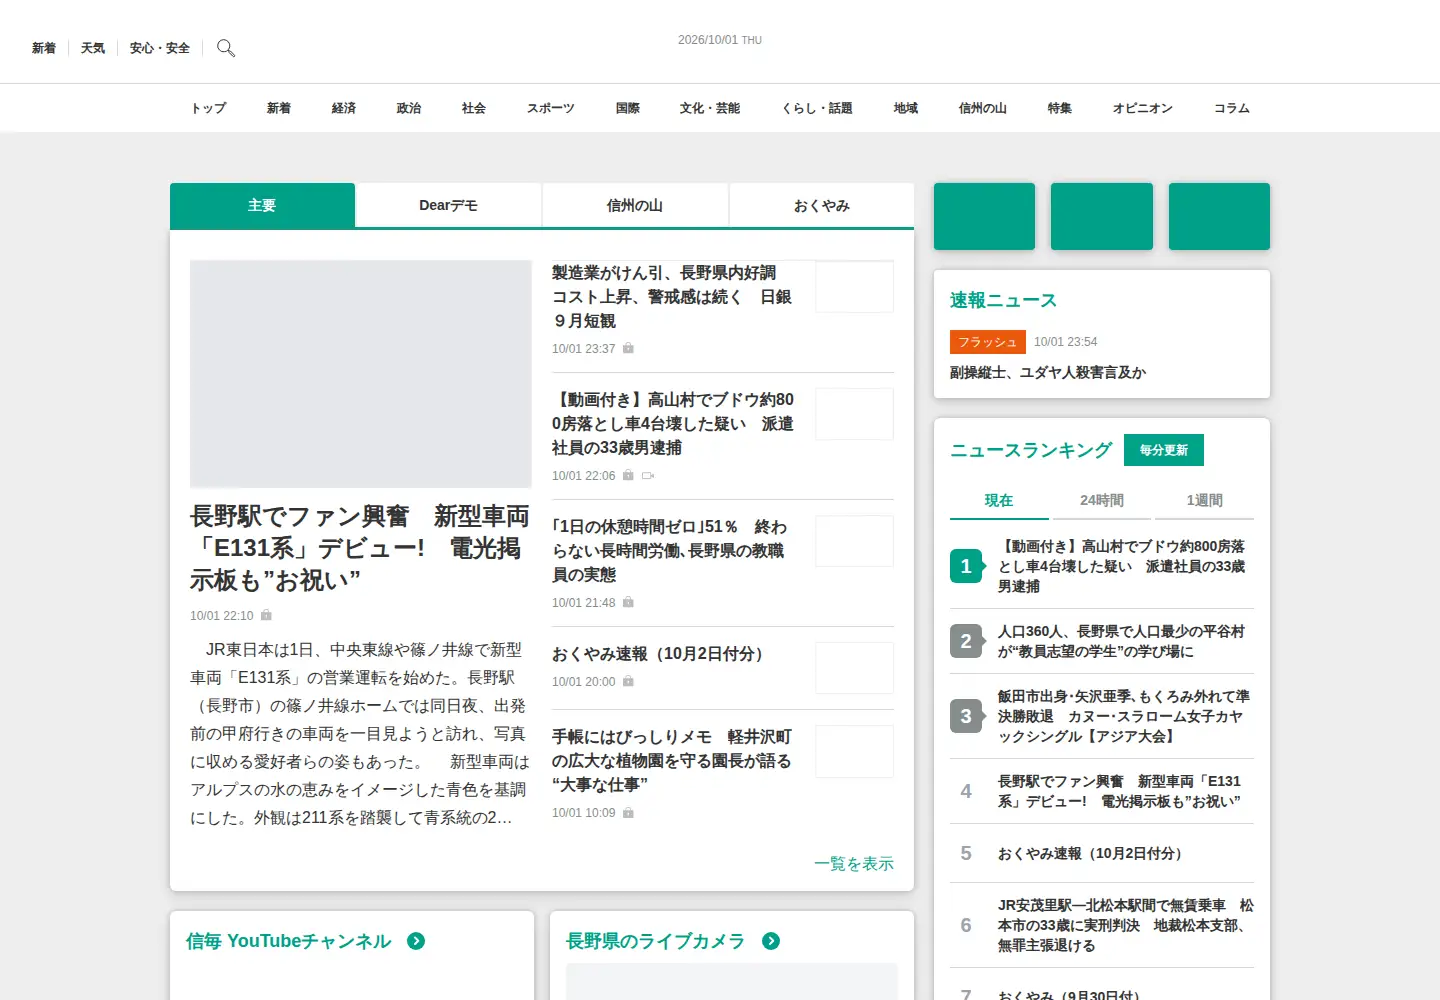
Task: Open the 製造業がけん引 日銀9月短観 article
Action: click(672, 297)
